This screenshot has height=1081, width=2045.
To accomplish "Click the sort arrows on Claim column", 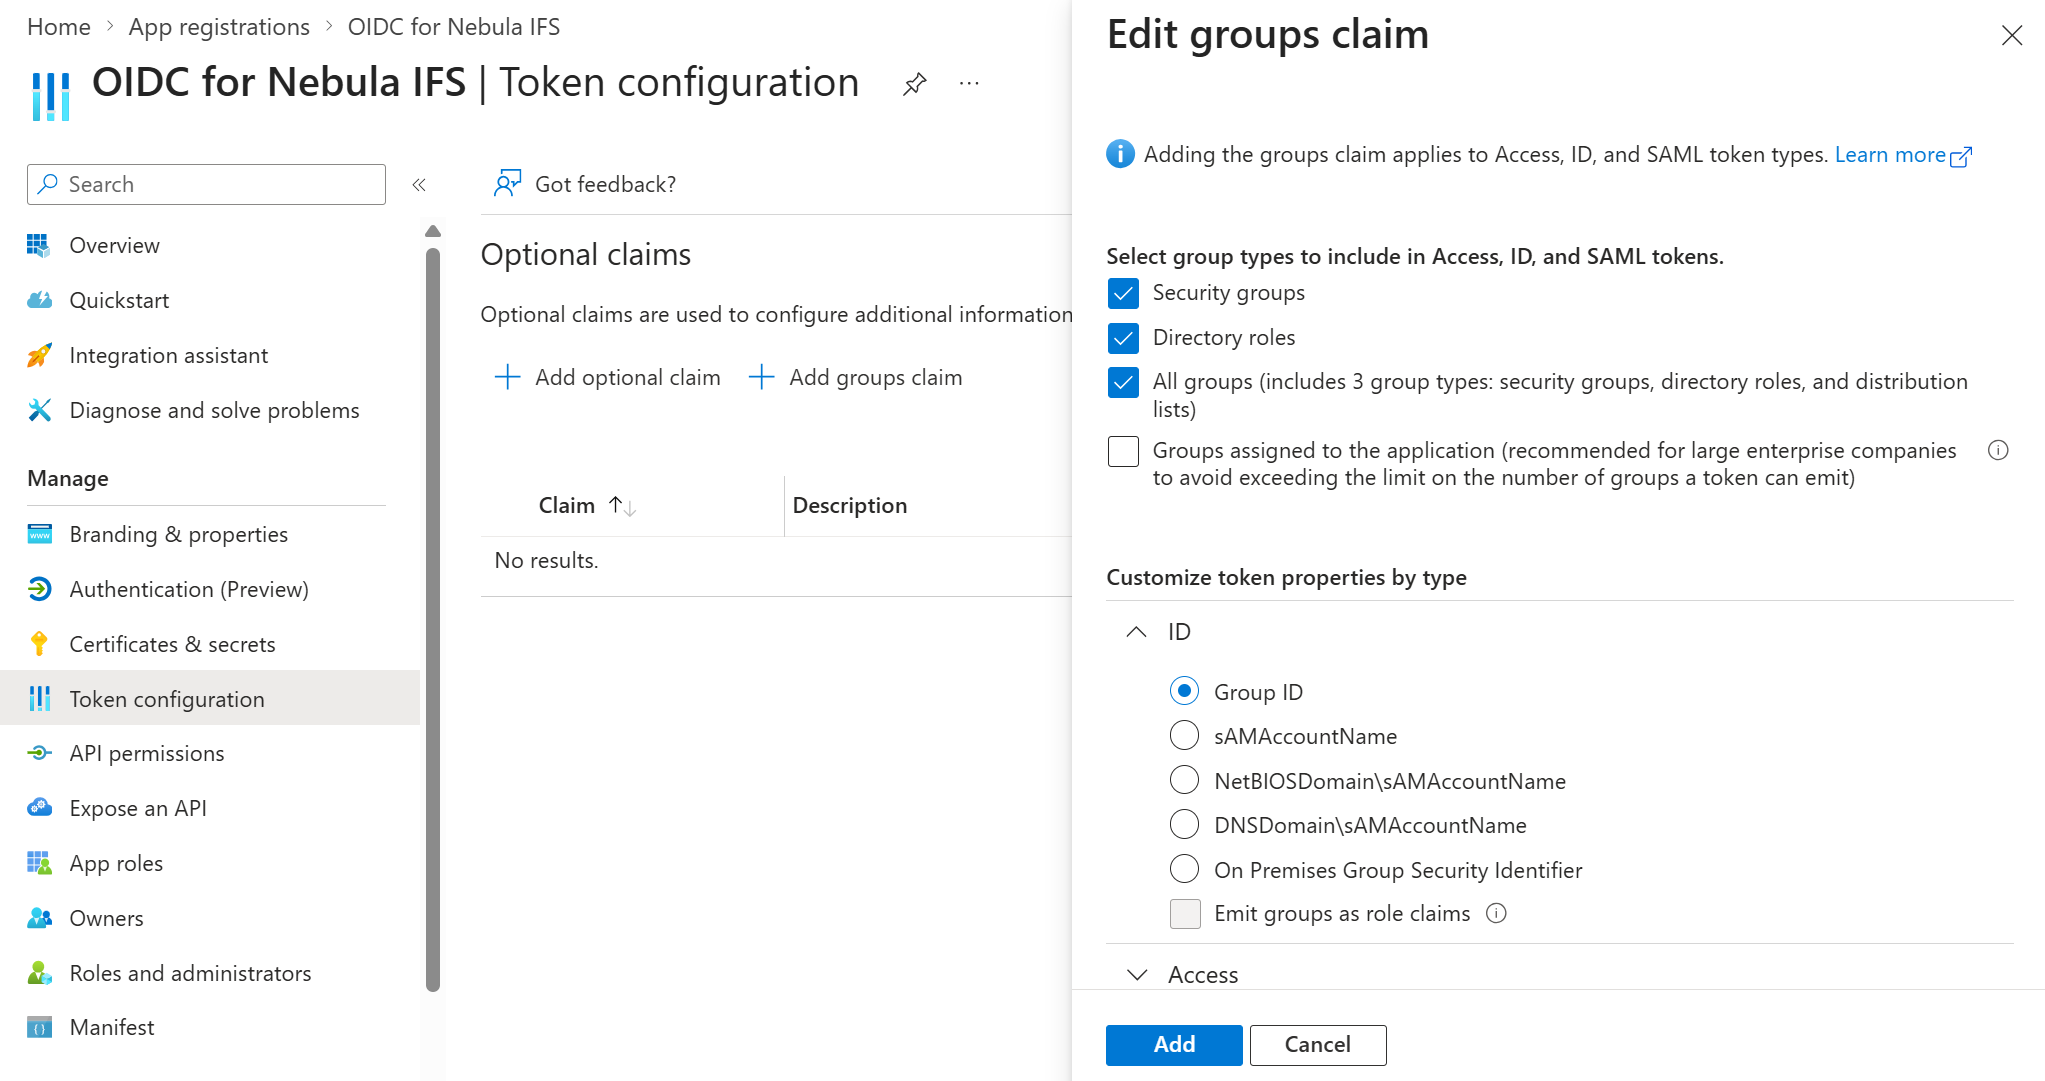I will point(622,506).
